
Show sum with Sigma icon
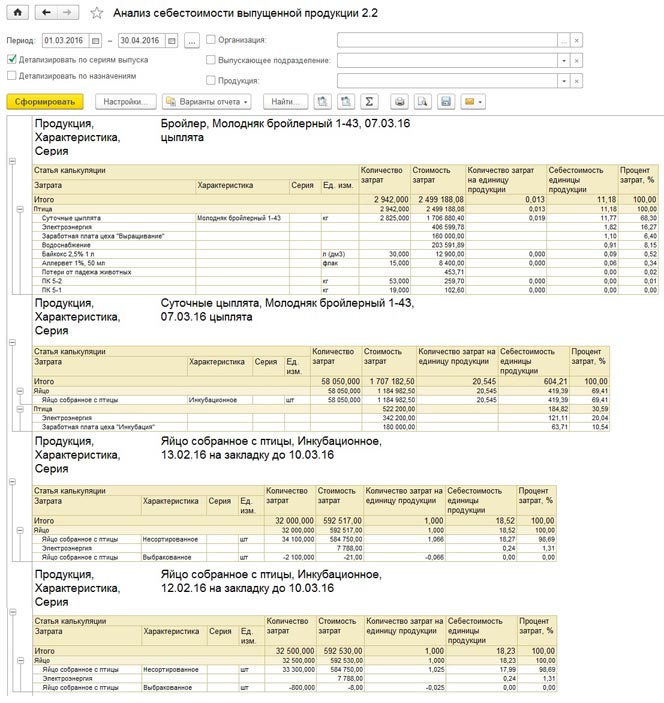pyautogui.click(x=369, y=102)
